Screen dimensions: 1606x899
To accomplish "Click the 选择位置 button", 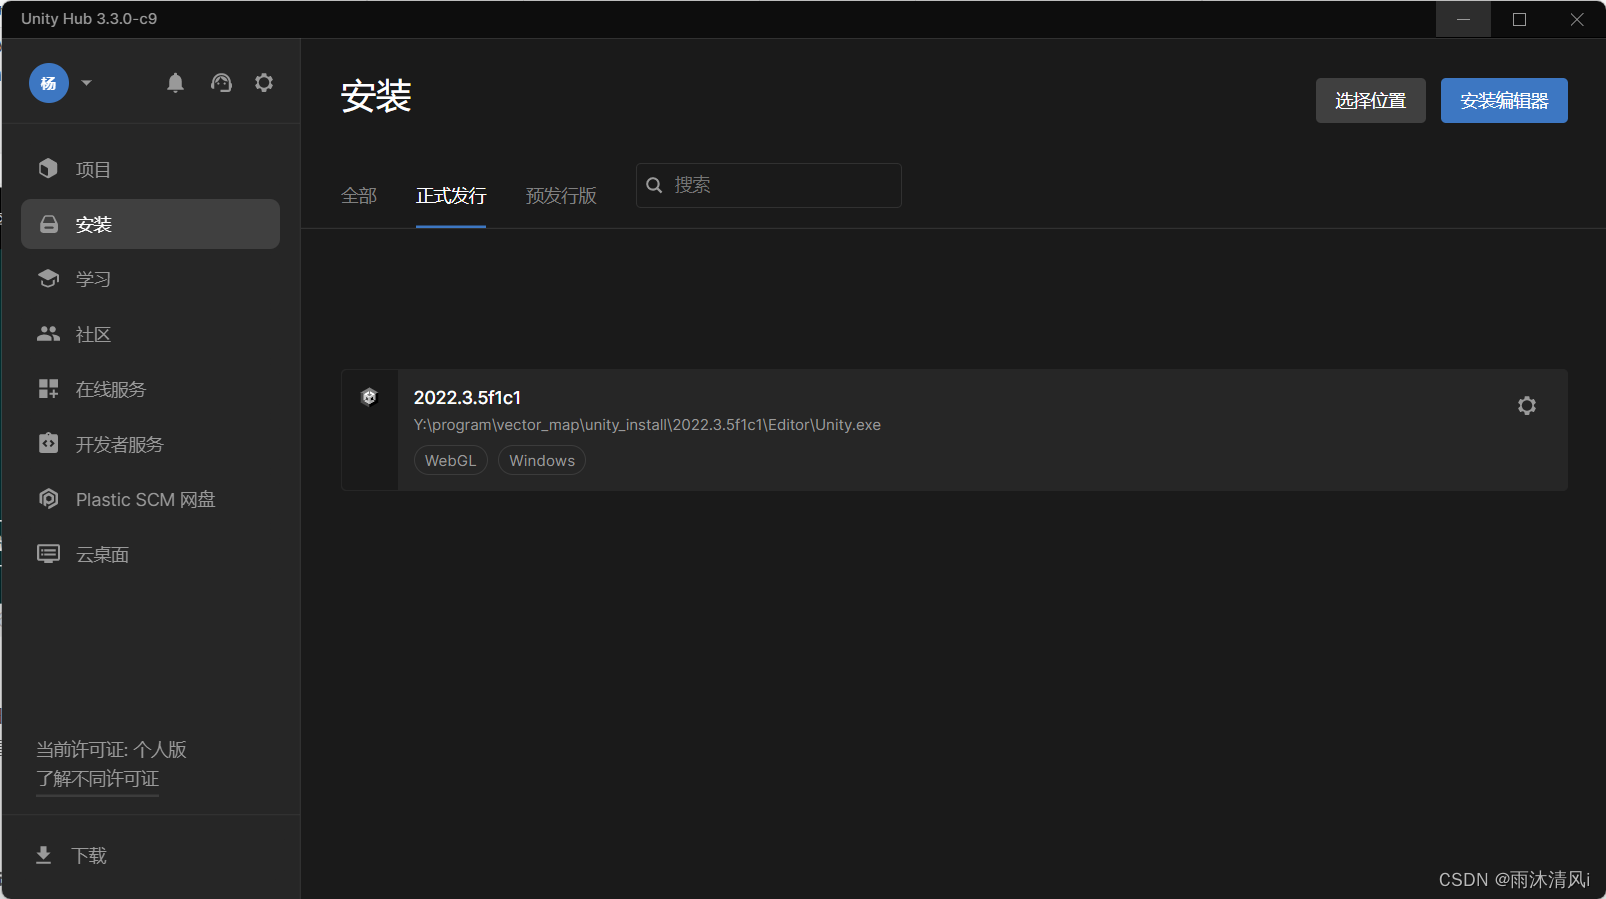I will click(x=1371, y=101).
